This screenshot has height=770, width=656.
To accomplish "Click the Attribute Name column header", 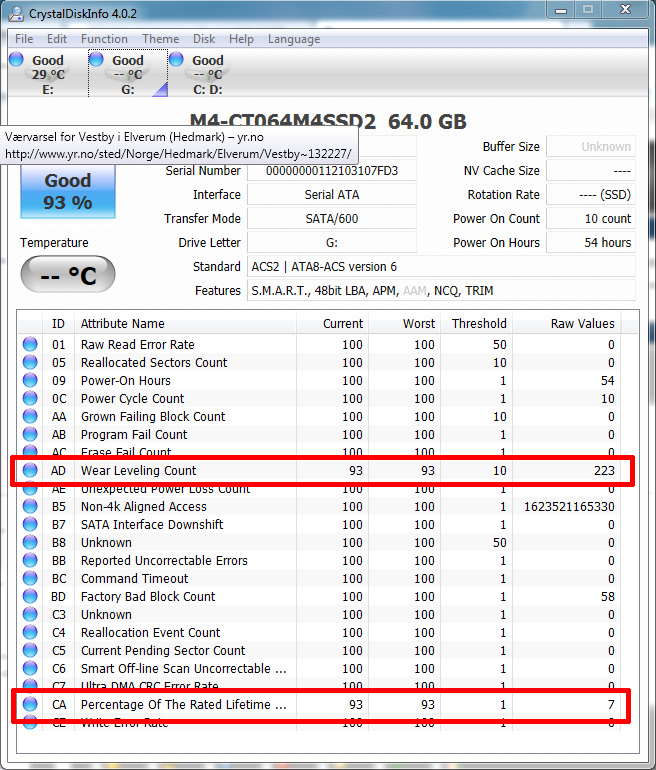I will pos(186,324).
